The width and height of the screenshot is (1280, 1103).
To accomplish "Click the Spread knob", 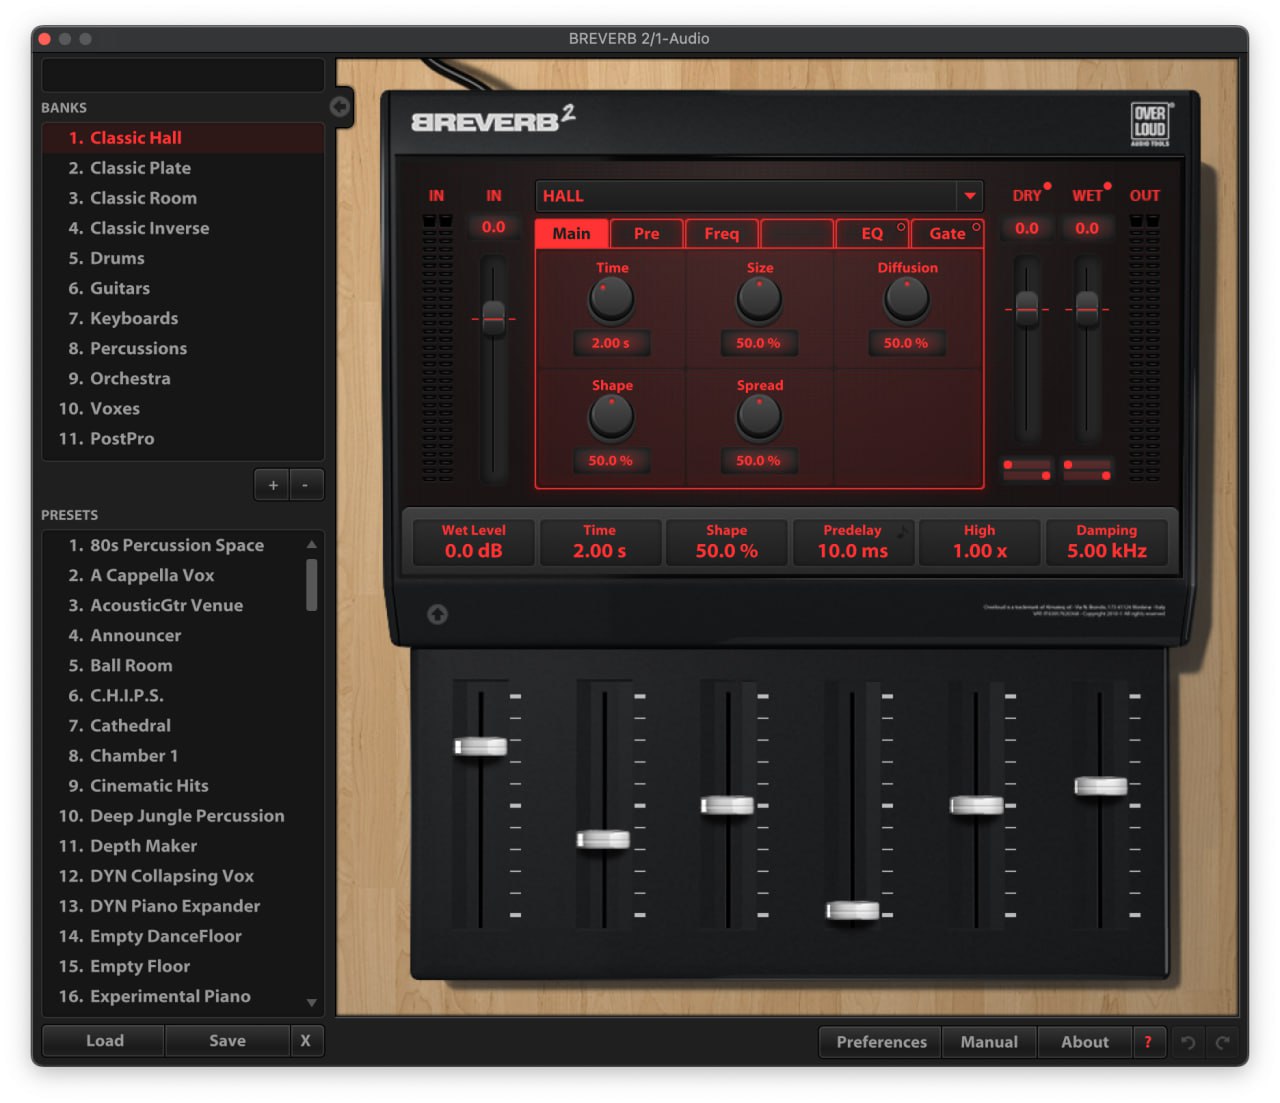I will pyautogui.click(x=759, y=417).
